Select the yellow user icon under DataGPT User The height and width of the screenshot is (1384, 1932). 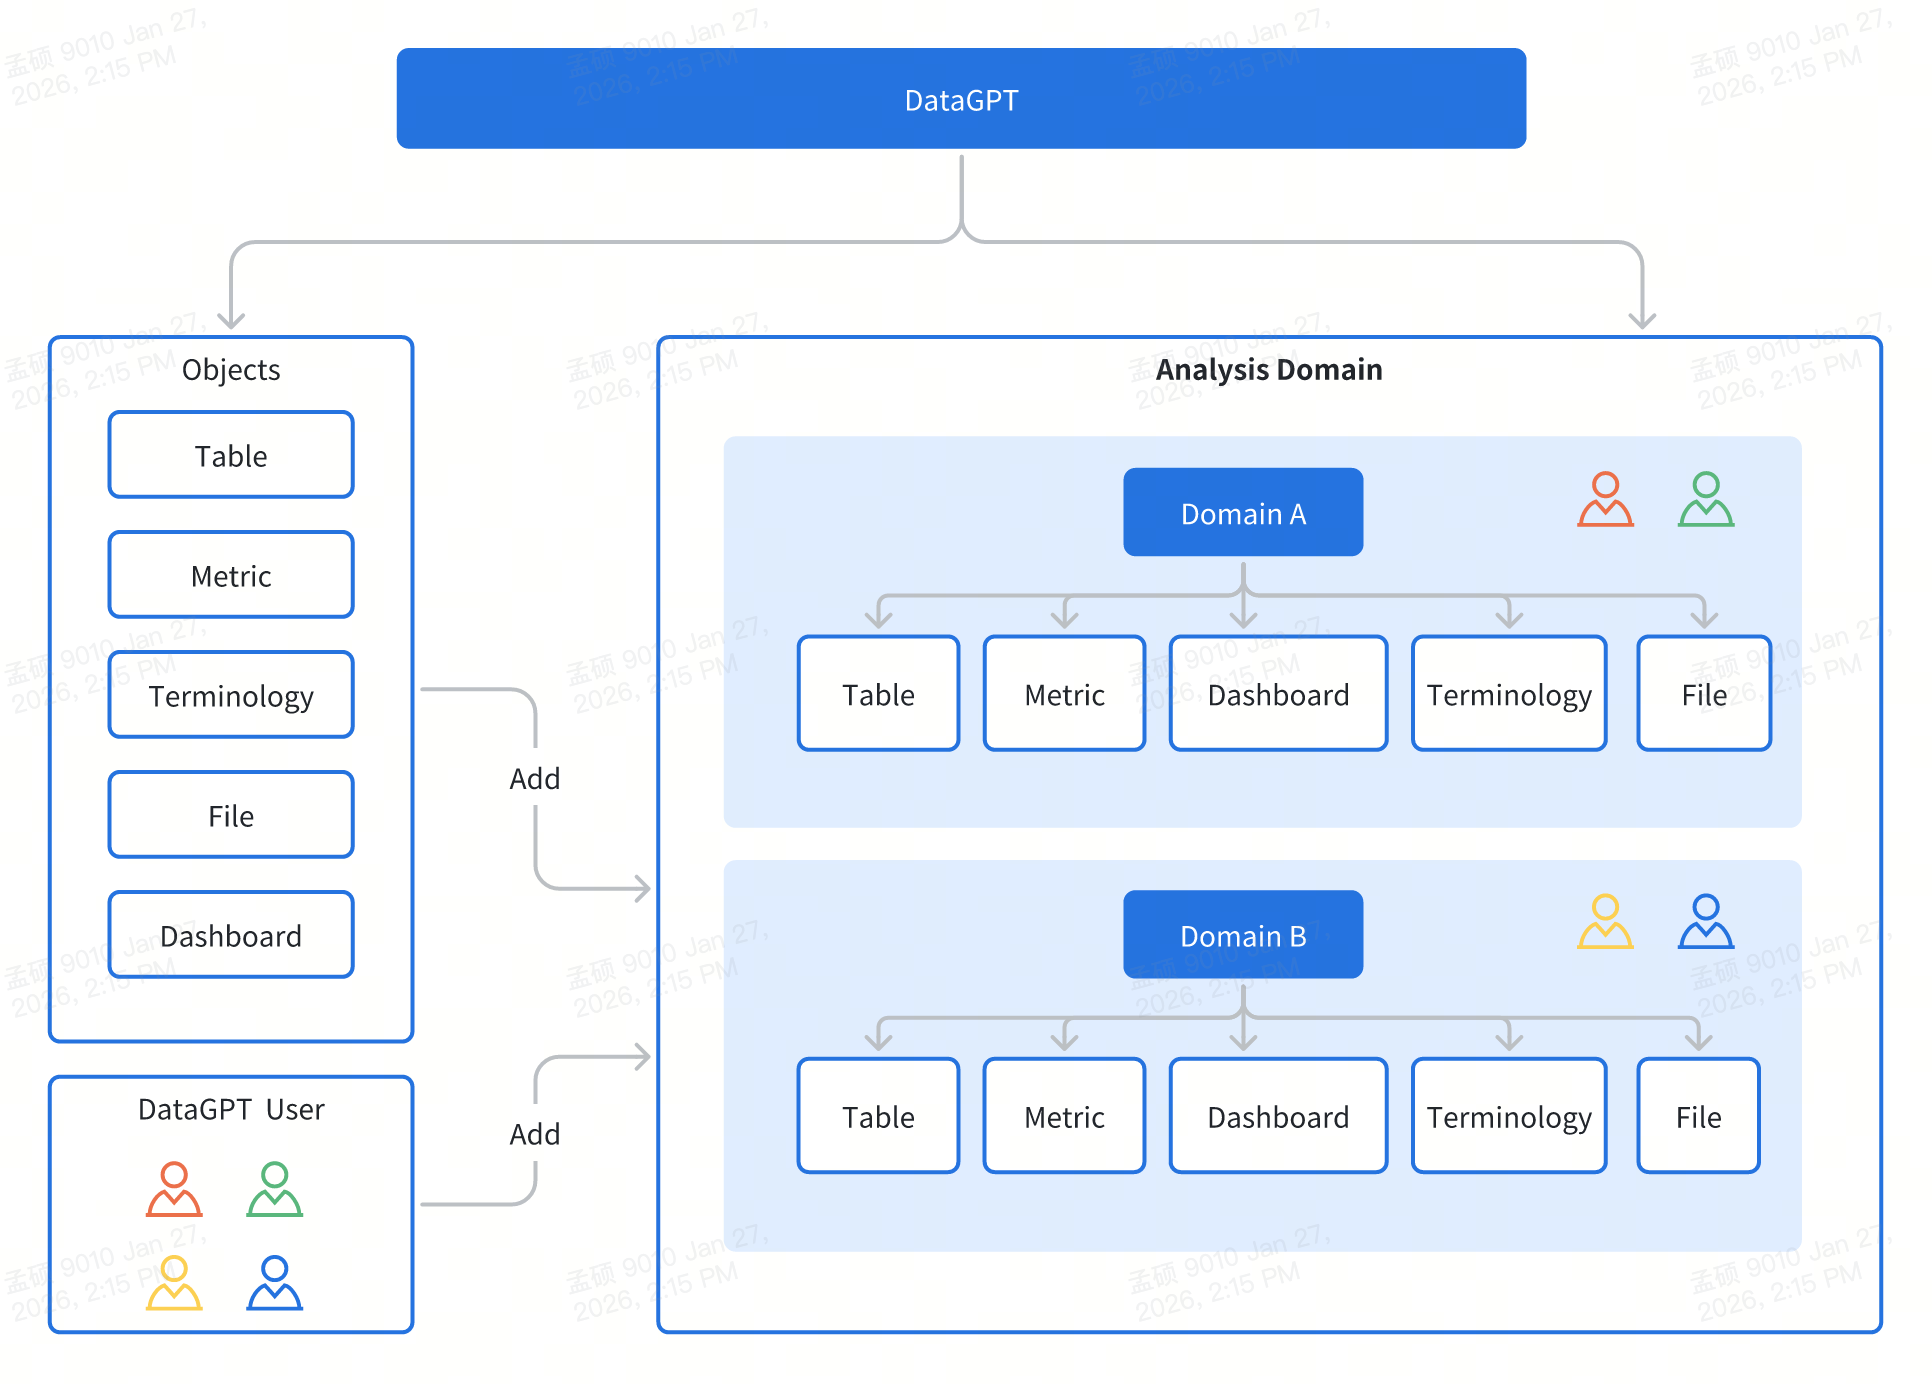click(174, 1282)
